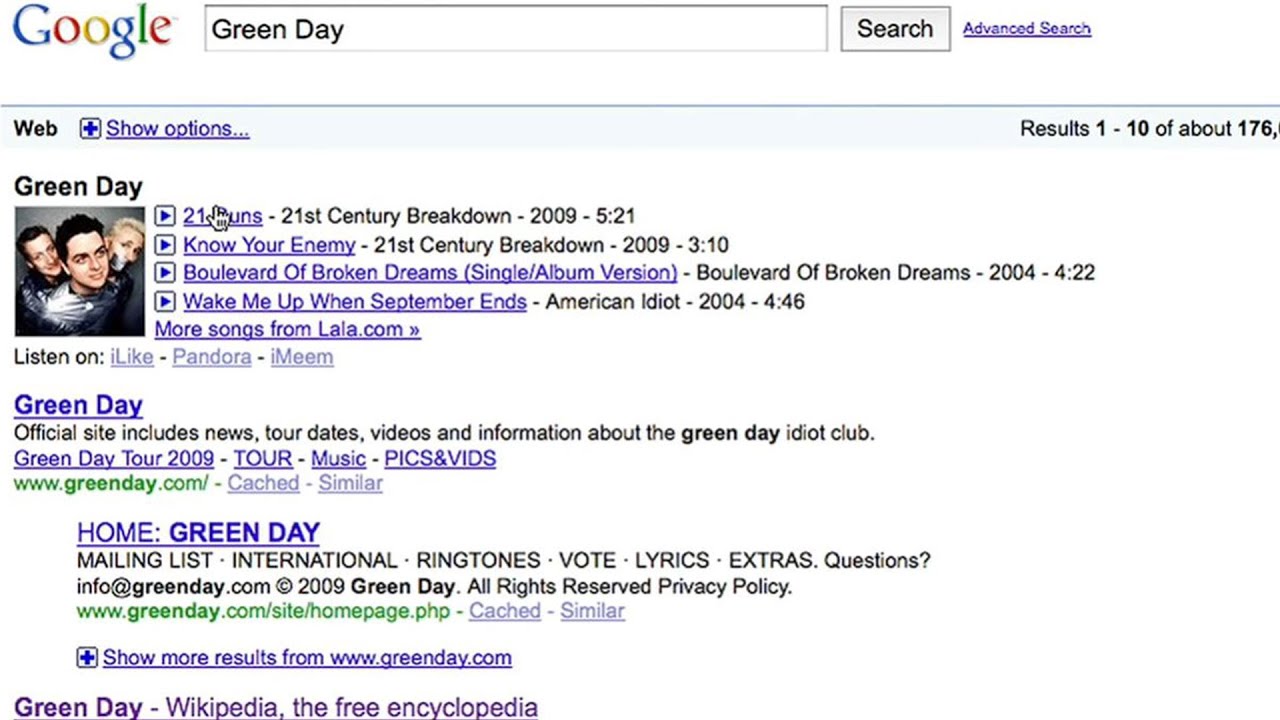Click the info@greenday.com © 2009 snippet line

click(434, 586)
